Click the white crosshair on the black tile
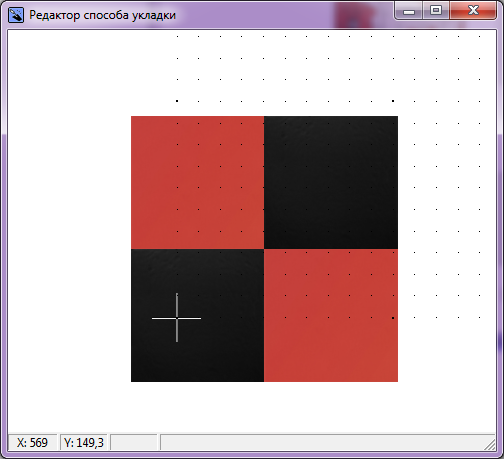Screen dimensions: 504x459 177,318
